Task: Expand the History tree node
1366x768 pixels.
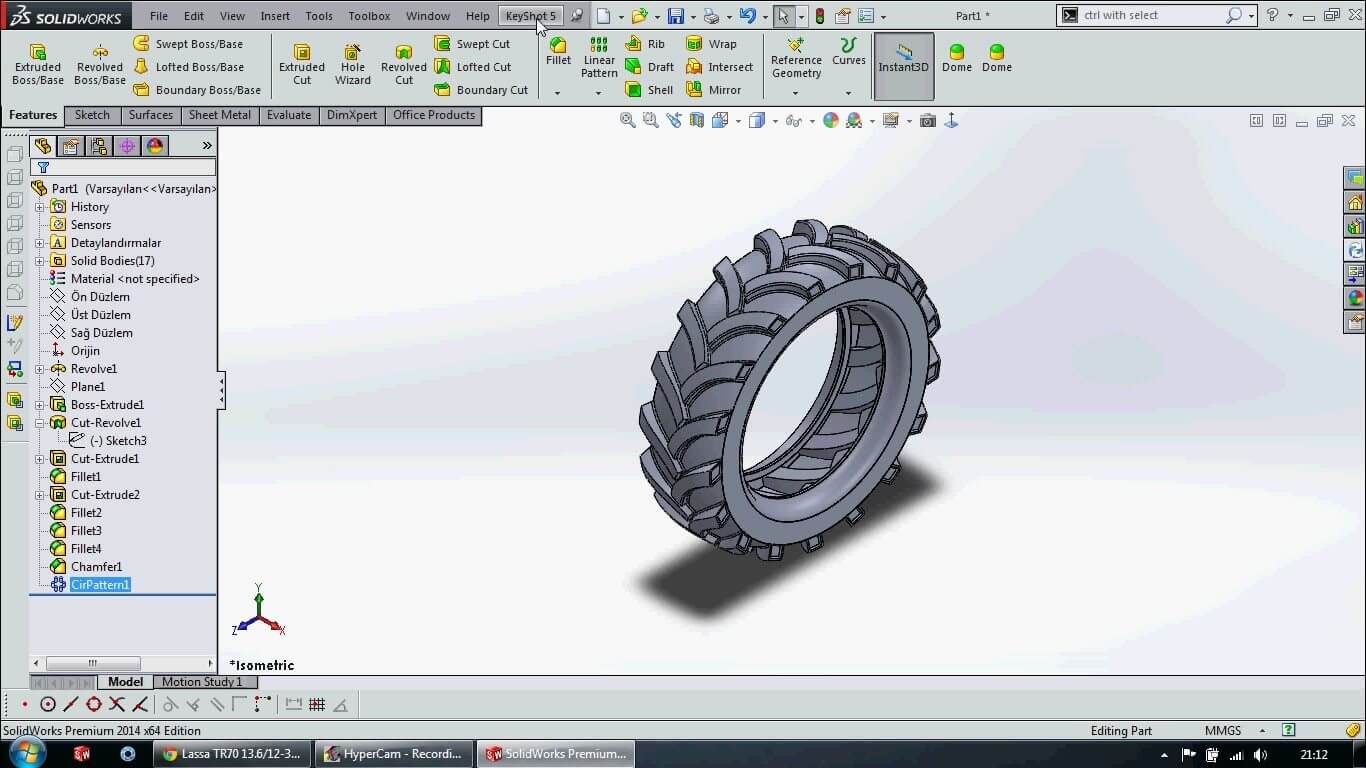Action: click(40, 207)
